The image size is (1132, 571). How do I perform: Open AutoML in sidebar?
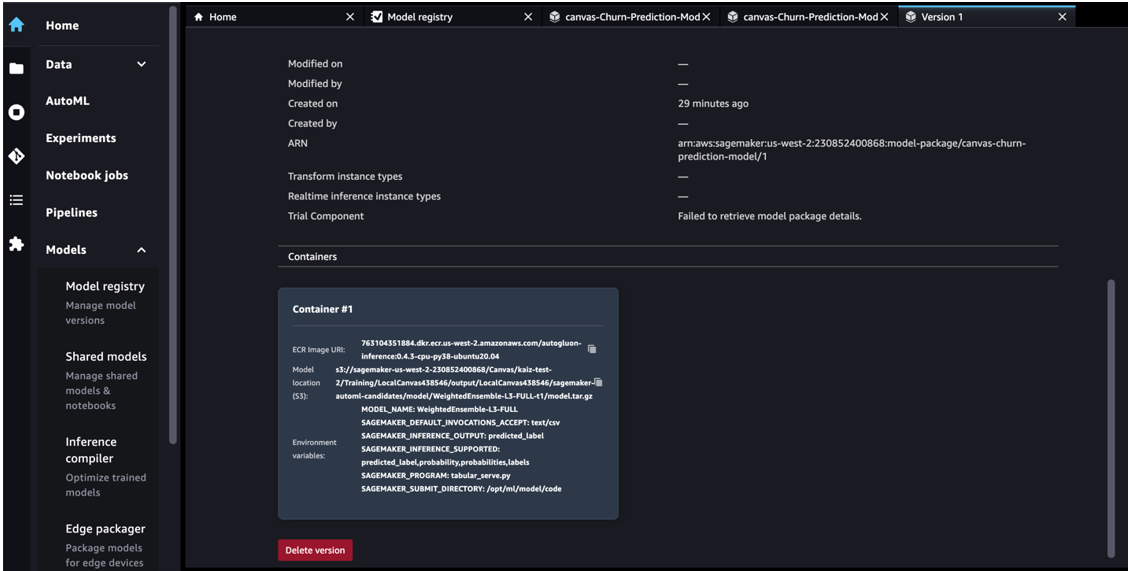pos(68,101)
